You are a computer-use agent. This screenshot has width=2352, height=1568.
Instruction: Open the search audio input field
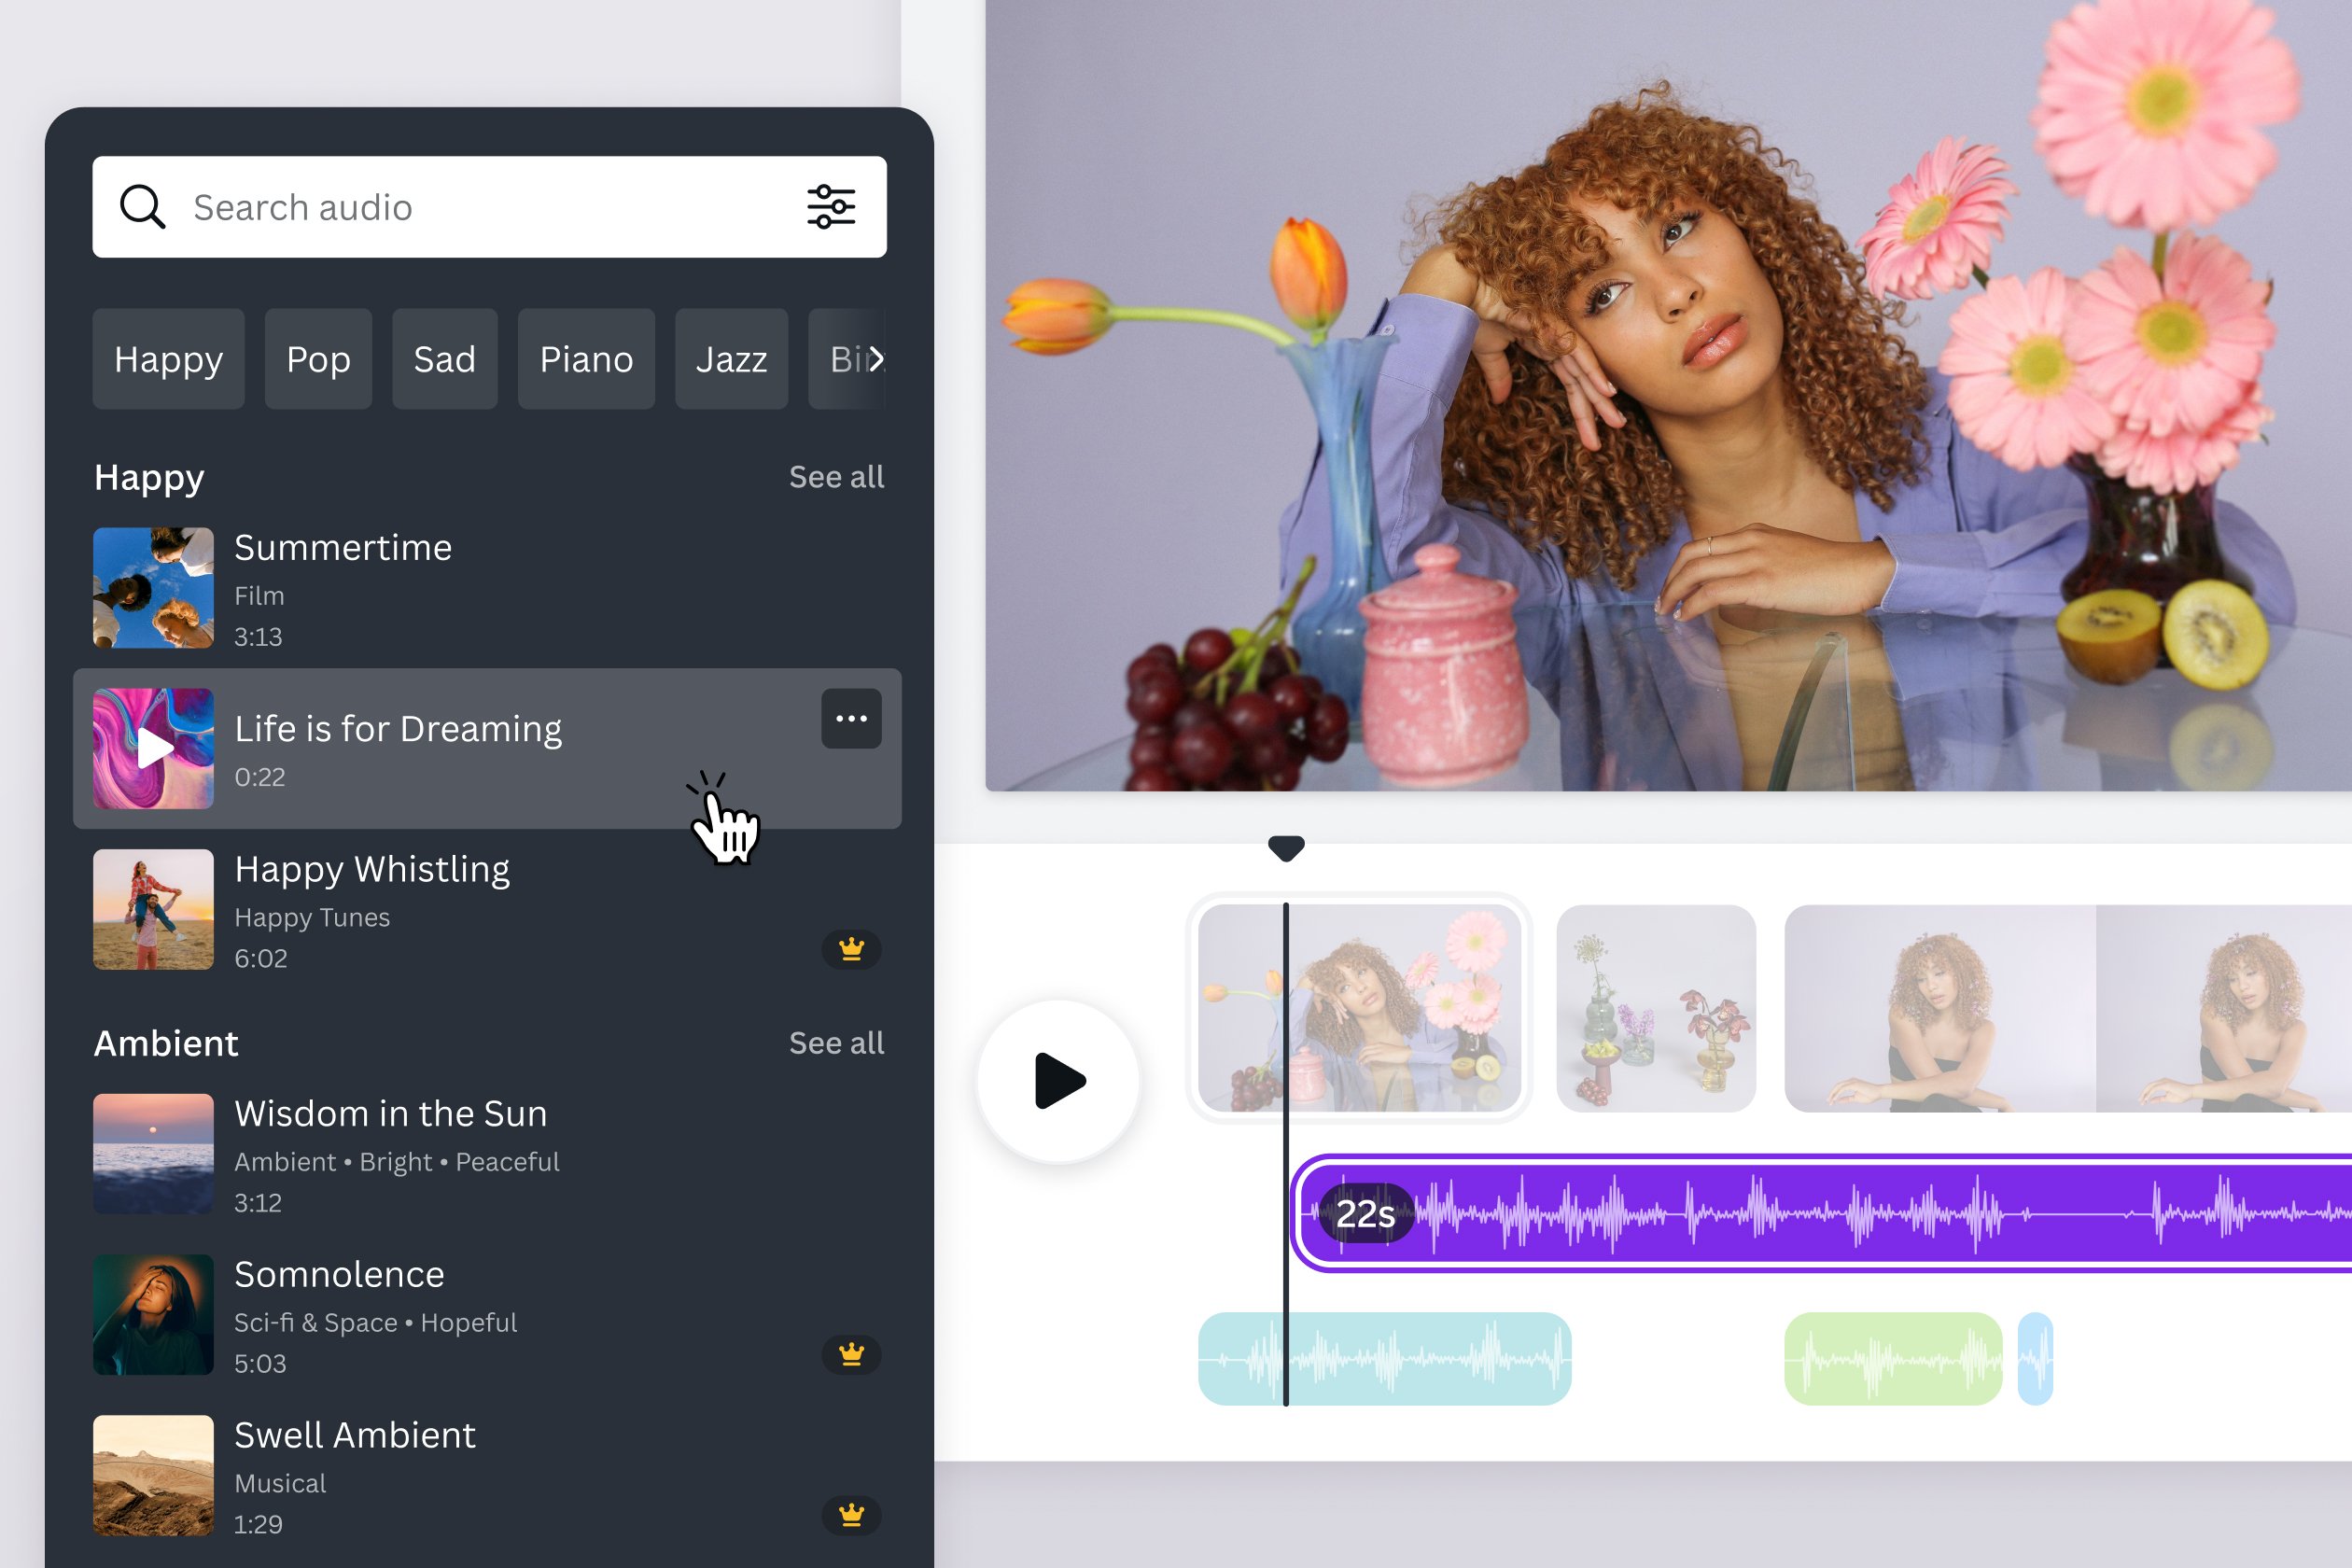490,203
